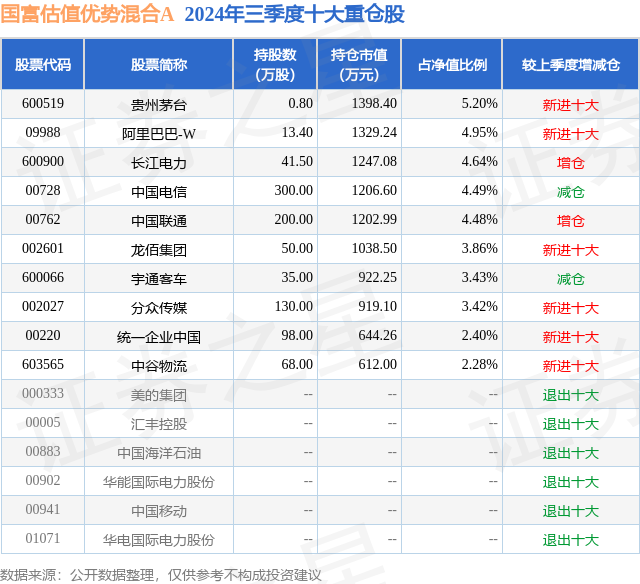Select stock code 01071
This screenshot has height=584, width=640.
pyautogui.click(x=43, y=538)
